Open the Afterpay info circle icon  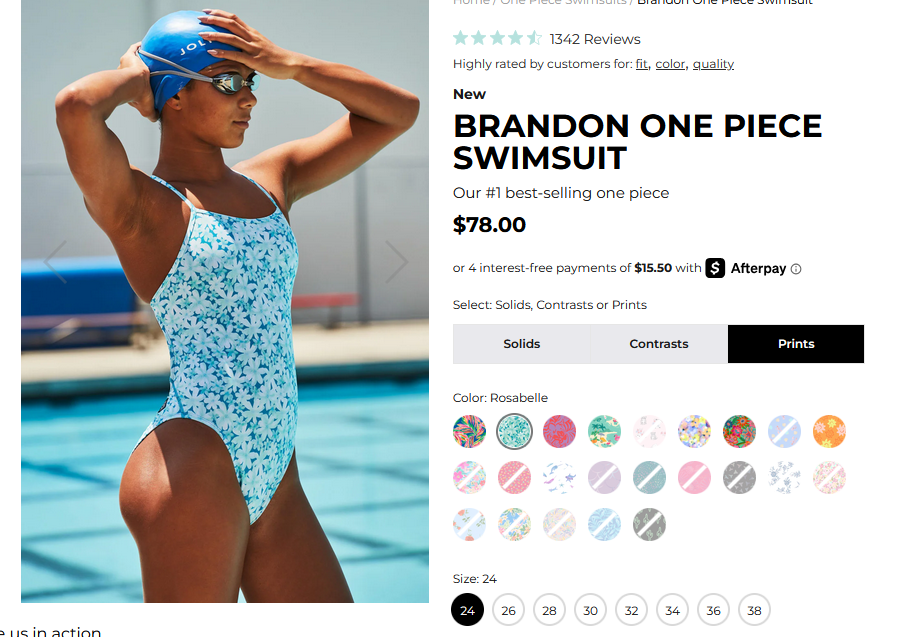coord(796,269)
